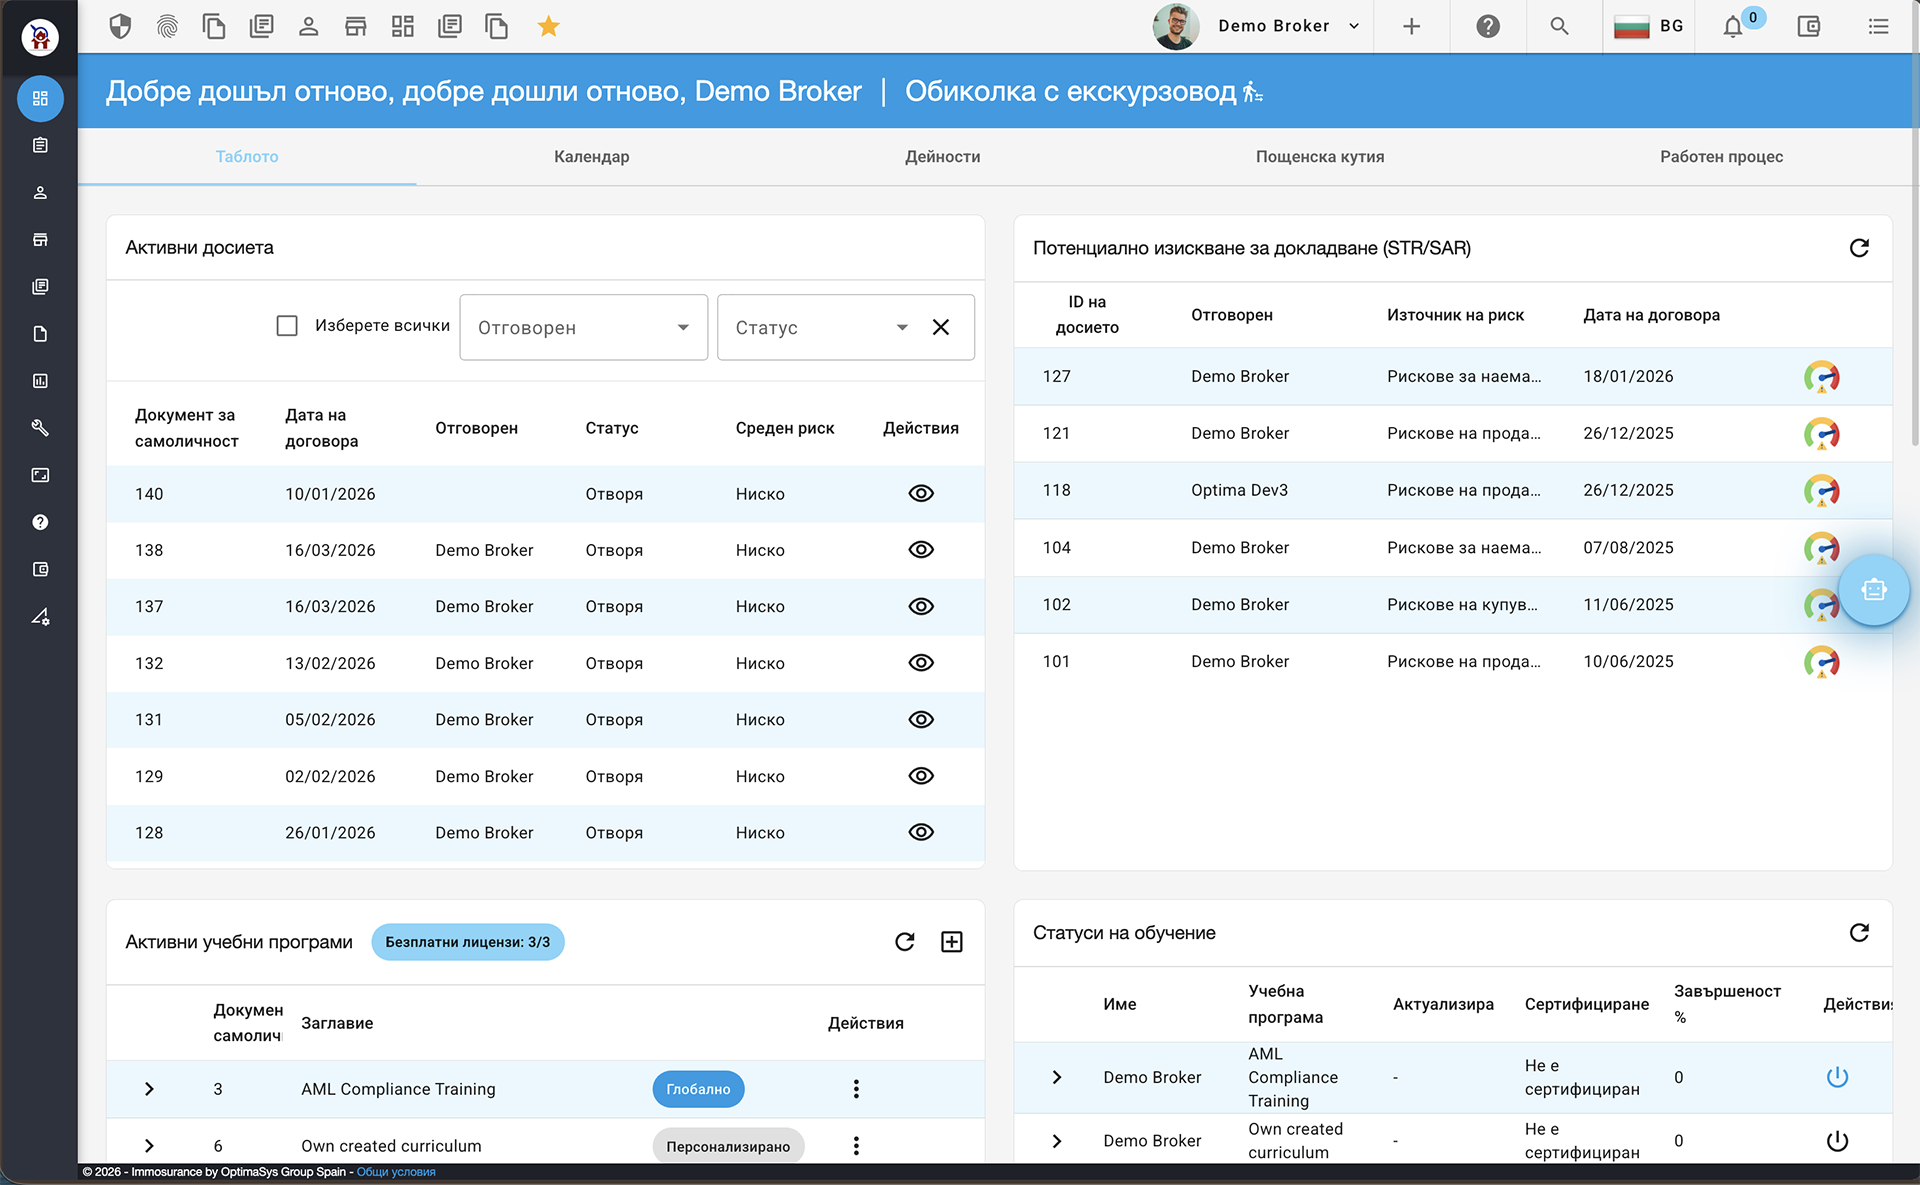Expand the AML Compliance Training curriculum row
This screenshot has height=1185, width=1920.
click(149, 1089)
